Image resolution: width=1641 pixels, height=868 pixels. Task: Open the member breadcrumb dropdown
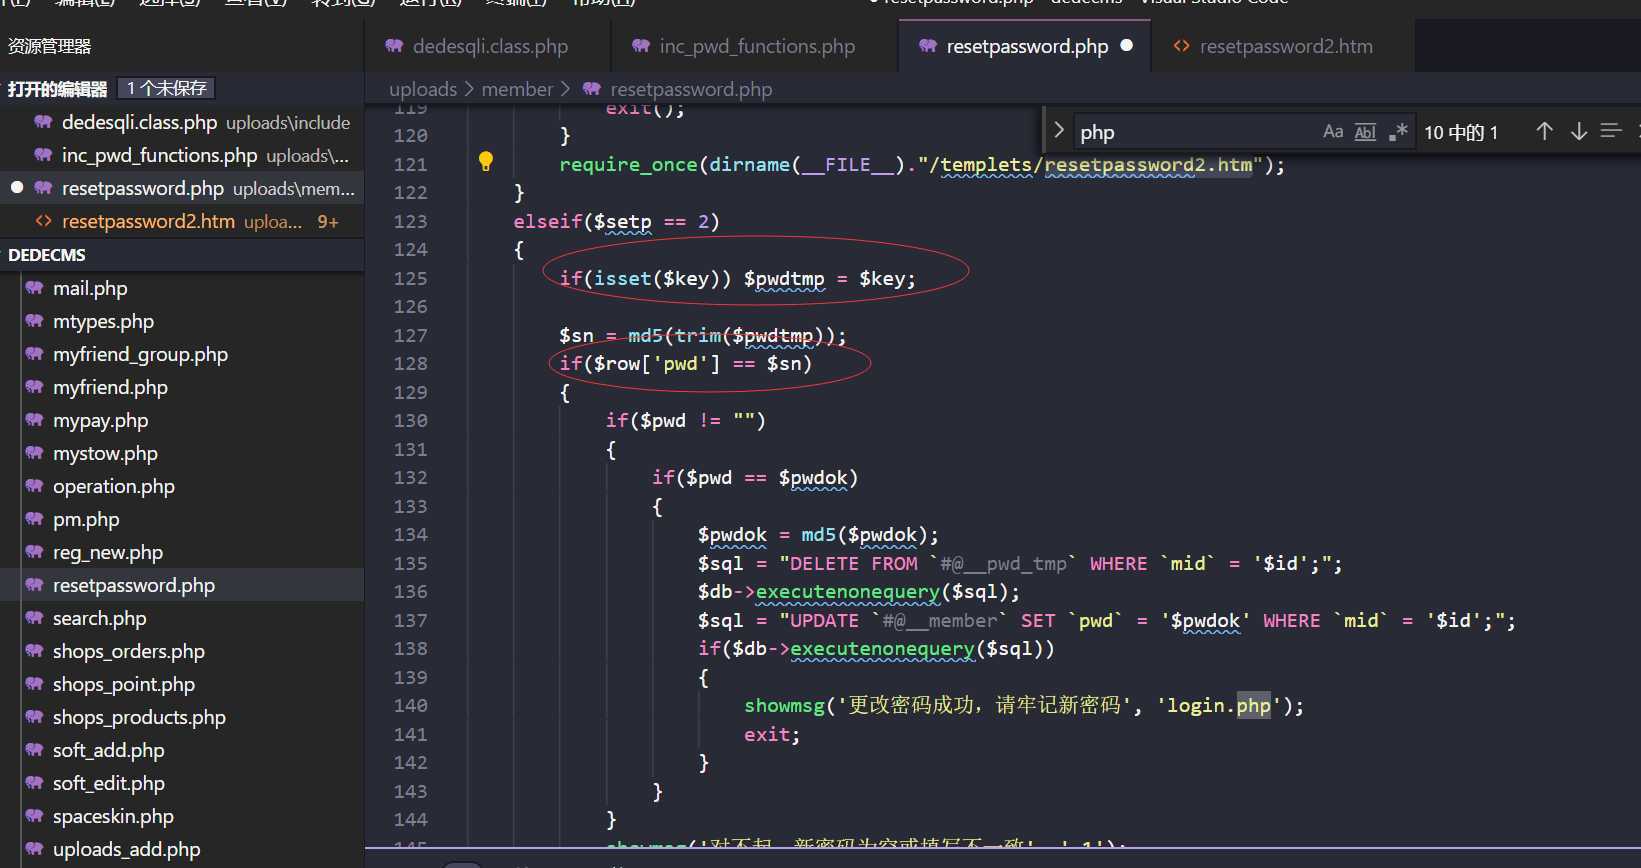pyautogui.click(x=517, y=89)
